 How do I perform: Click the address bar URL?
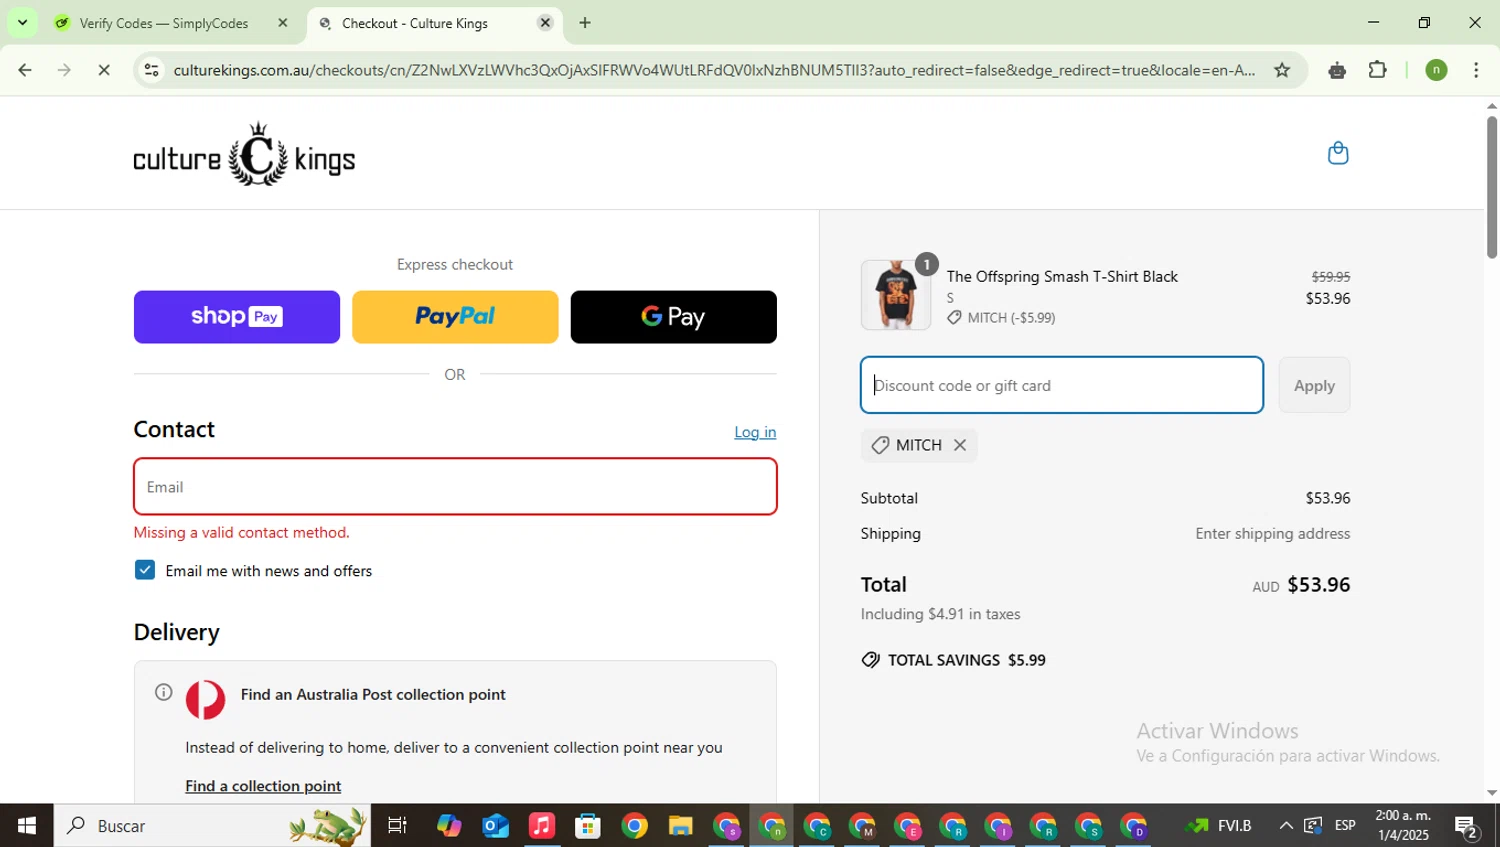(x=714, y=70)
